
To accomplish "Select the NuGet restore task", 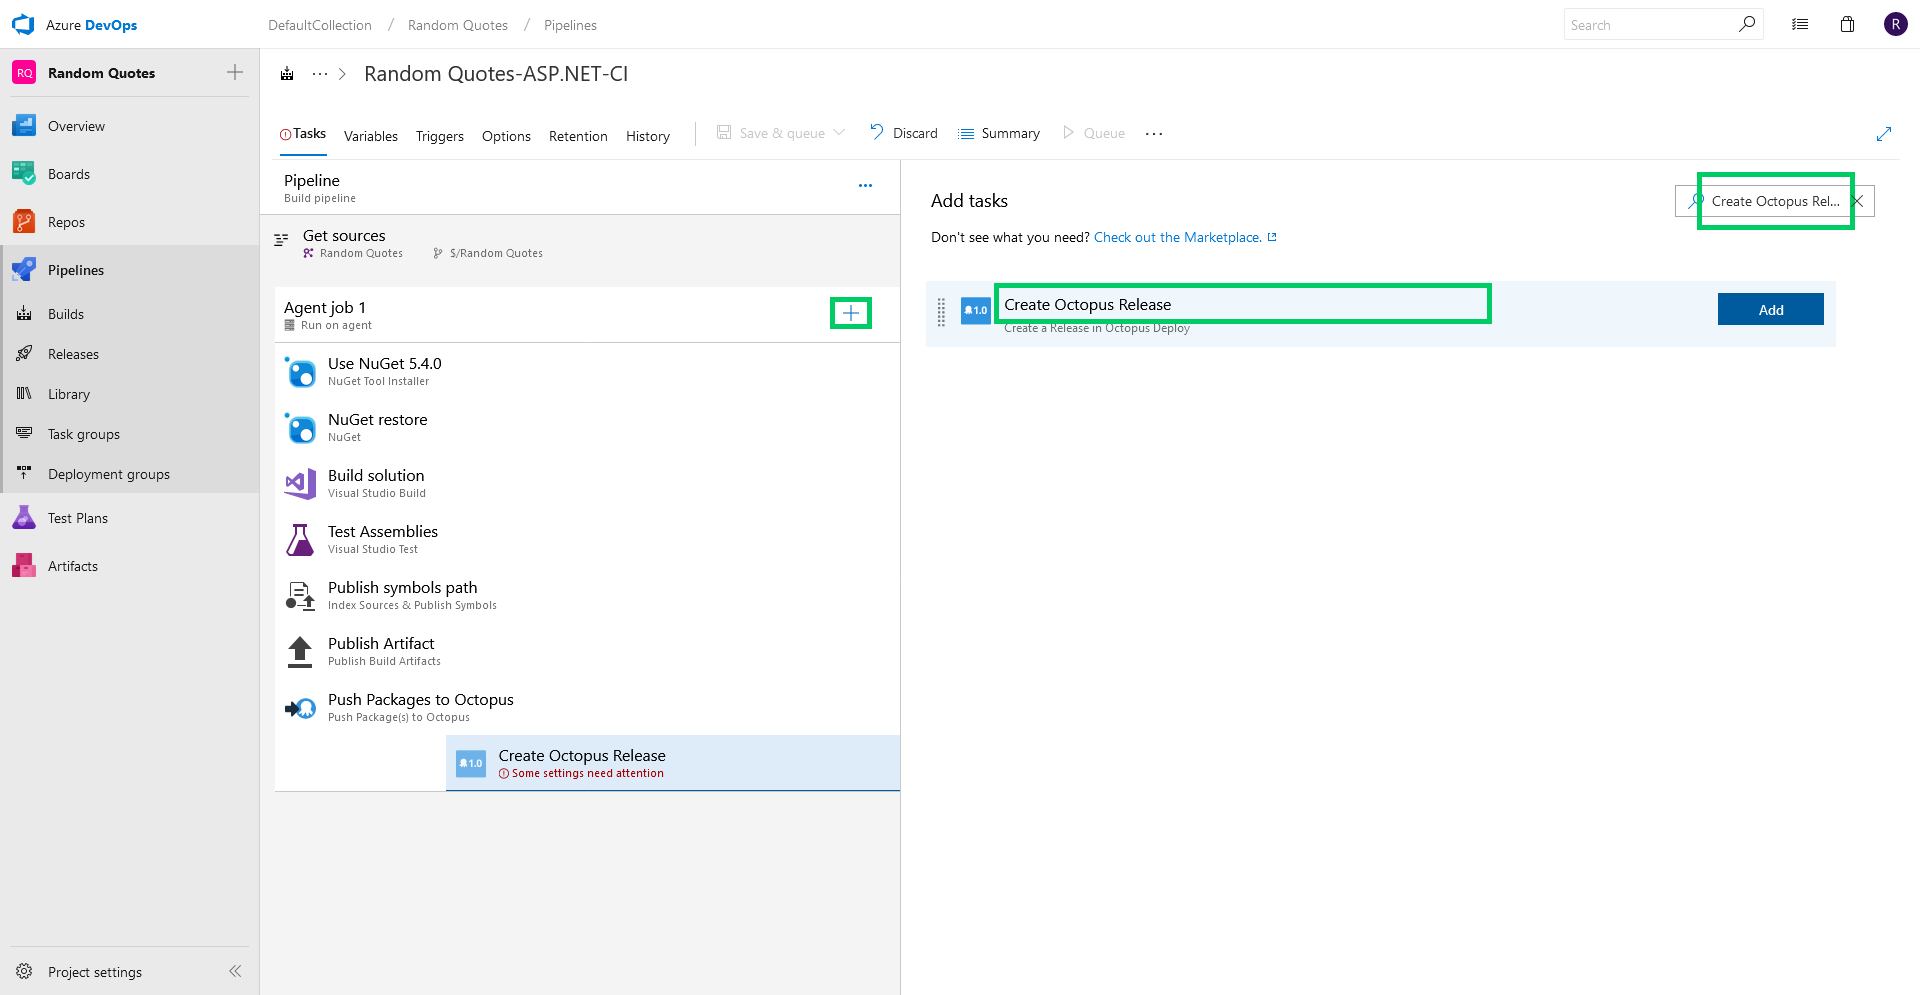I will click(587, 428).
